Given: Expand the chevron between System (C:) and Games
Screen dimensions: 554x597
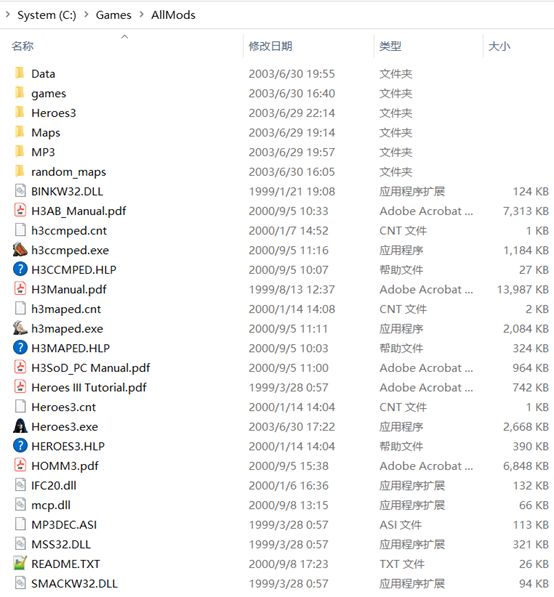Looking at the screenshot, I should pos(86,14).
